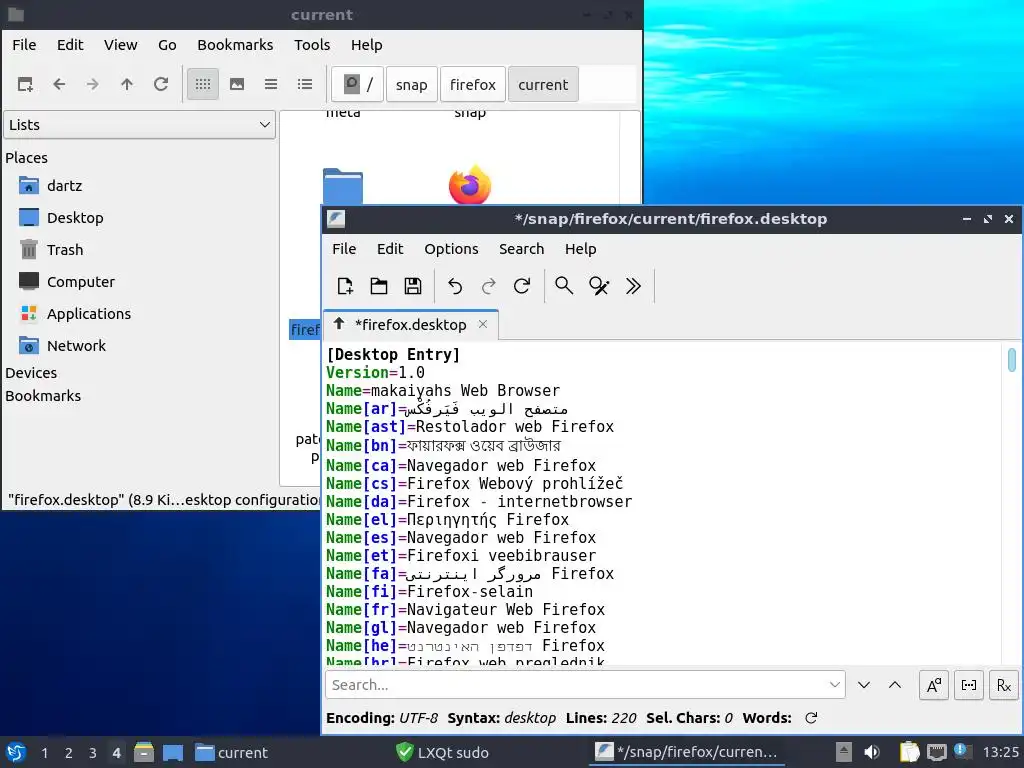Screen dimensions: 1024x768
Task: Open the file manager Bookmarks menu
Action: (x=235, y=45)
